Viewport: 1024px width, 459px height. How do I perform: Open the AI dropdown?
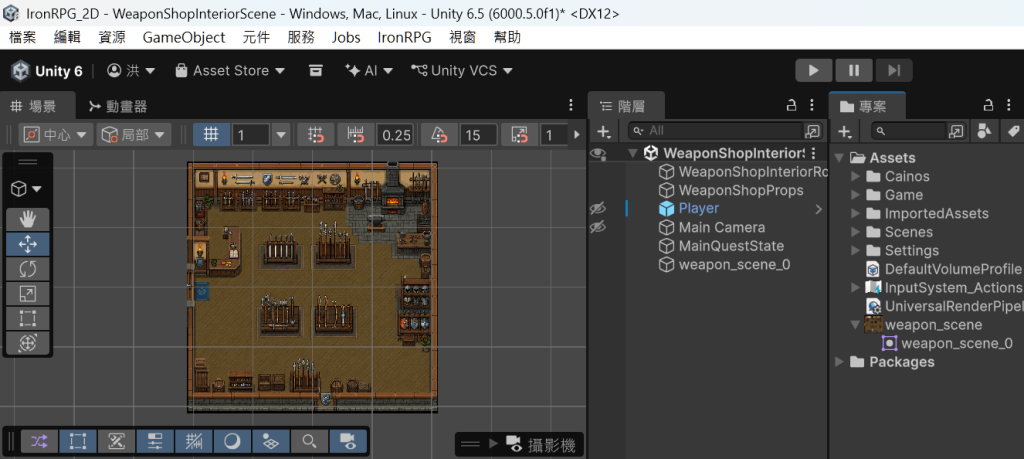(x=370, y=71)
